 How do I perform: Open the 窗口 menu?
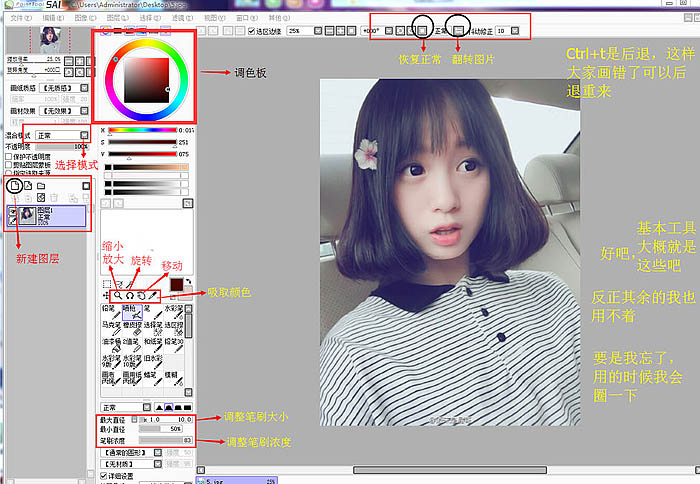tap(247, 18)
